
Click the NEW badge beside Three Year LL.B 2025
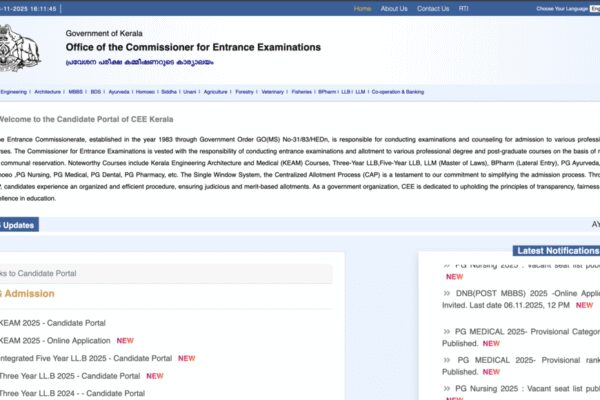pos(155,376)
